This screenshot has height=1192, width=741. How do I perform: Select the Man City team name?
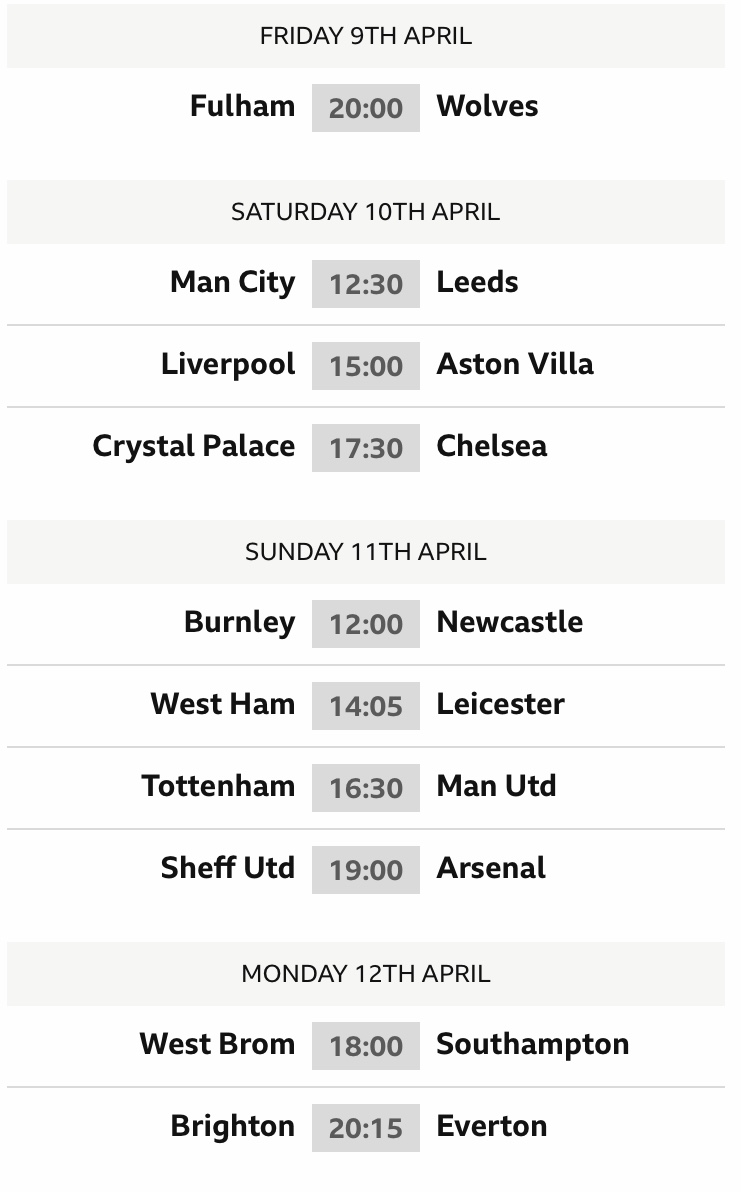coord(233,283)
